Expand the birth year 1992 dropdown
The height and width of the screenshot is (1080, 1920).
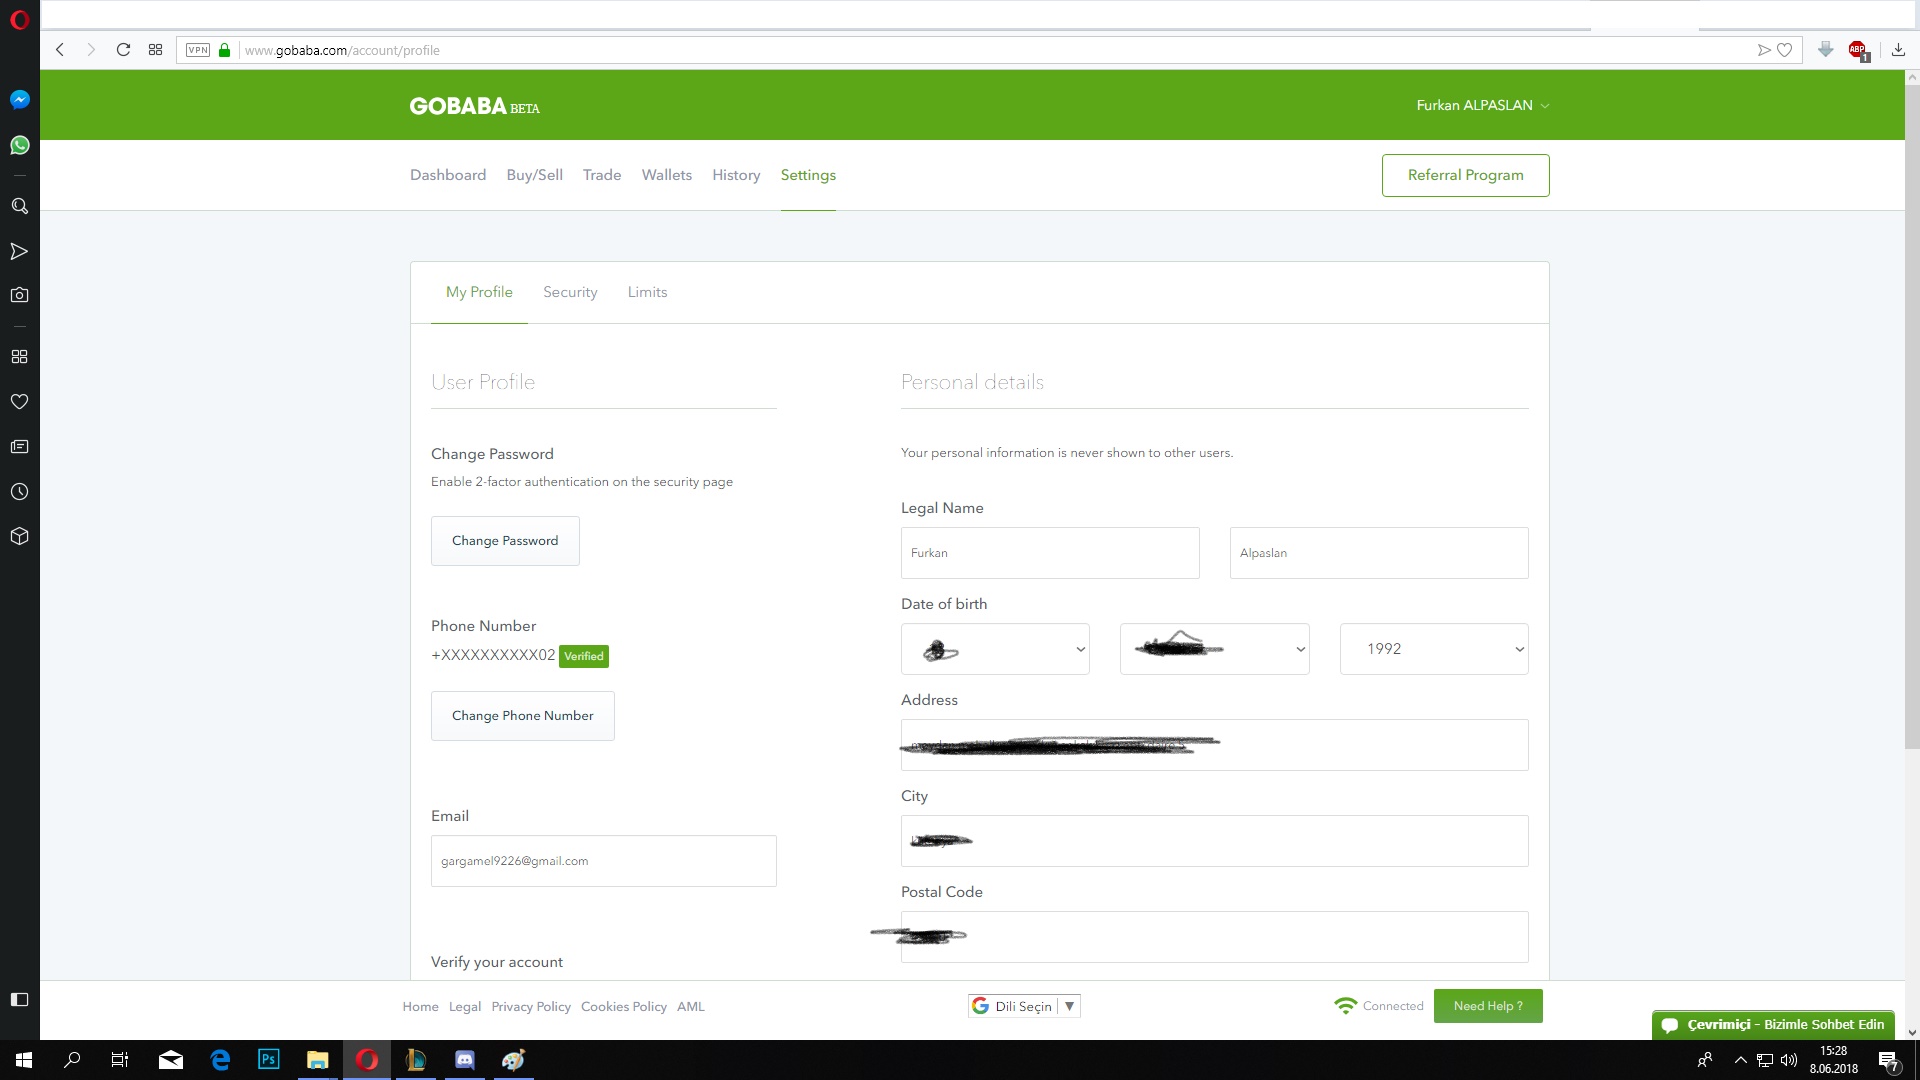[1433, 649]
